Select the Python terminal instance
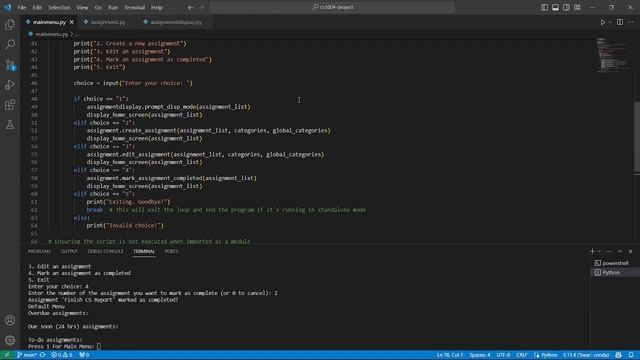This screenshot has height=360, width=640. [x=615, y=273]
